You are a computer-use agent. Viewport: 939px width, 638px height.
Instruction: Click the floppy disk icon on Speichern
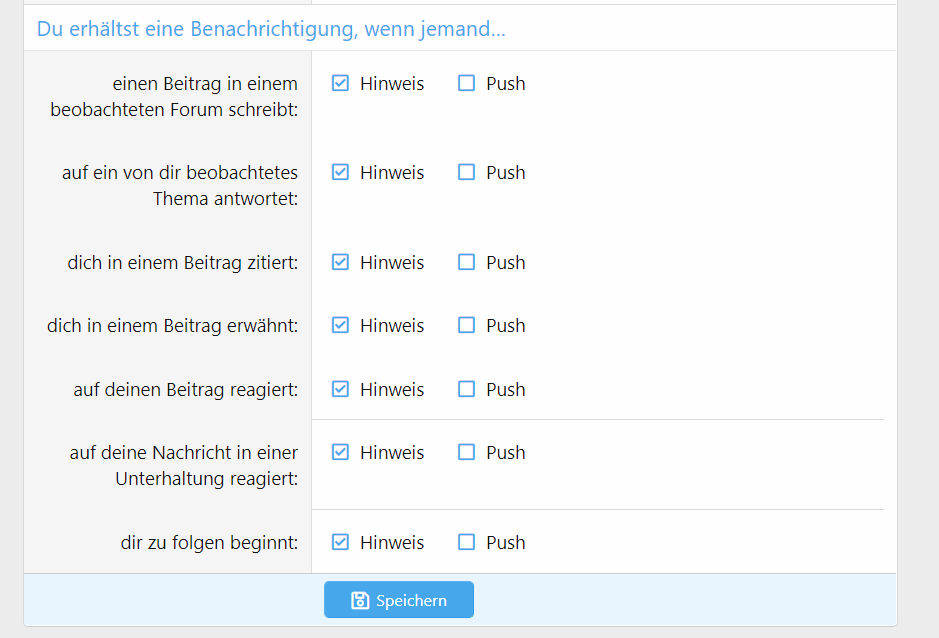360,600
